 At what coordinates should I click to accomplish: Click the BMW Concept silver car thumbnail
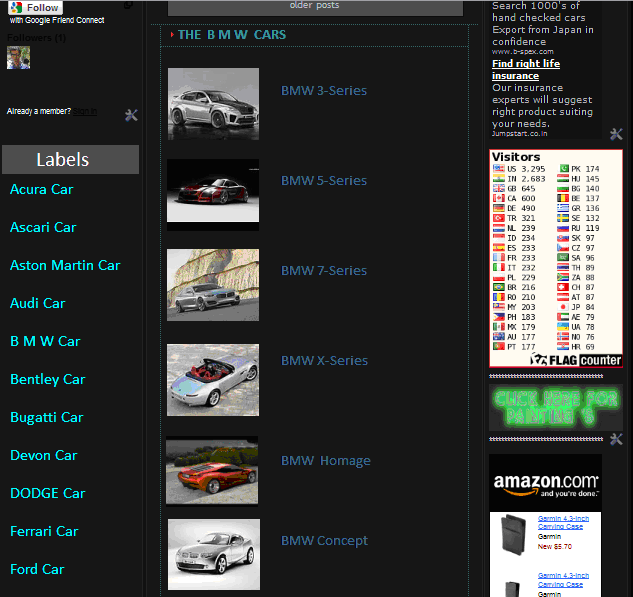[214, 554]
